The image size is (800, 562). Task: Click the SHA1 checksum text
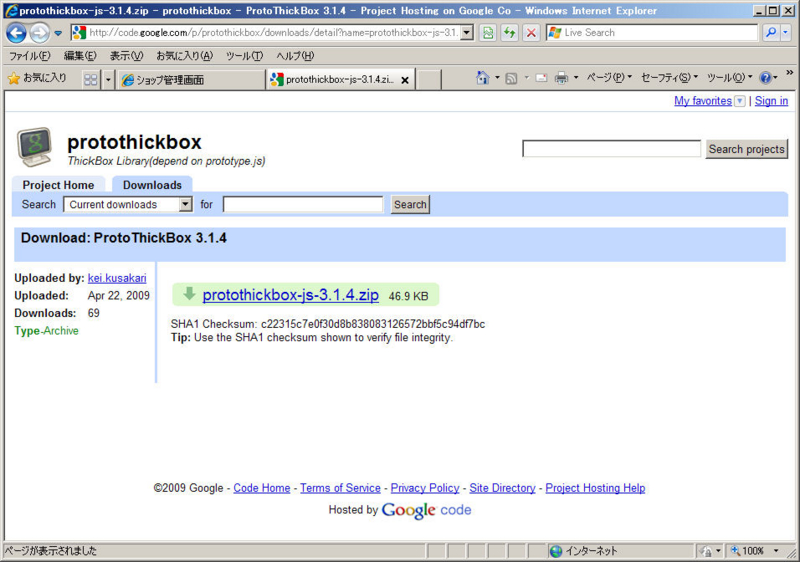coord(328,324)
